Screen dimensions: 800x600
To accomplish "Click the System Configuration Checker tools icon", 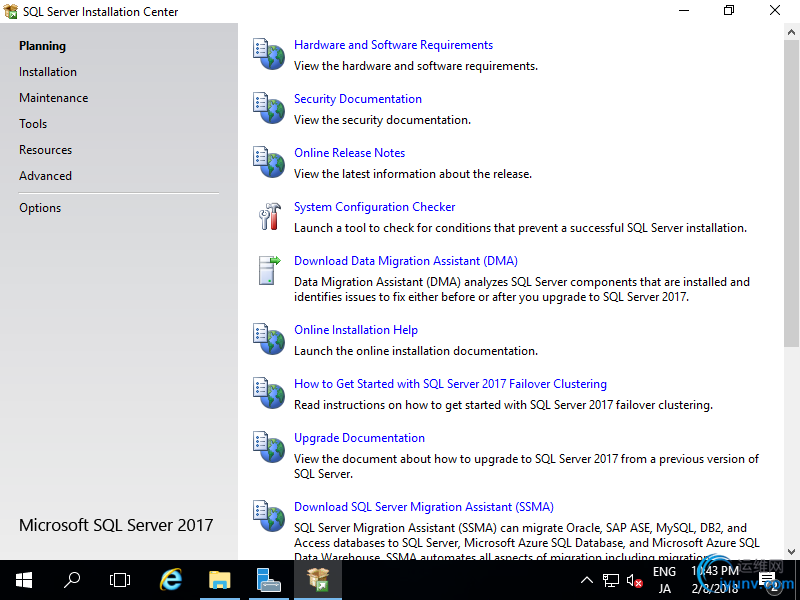I will [x=269, y=216].
